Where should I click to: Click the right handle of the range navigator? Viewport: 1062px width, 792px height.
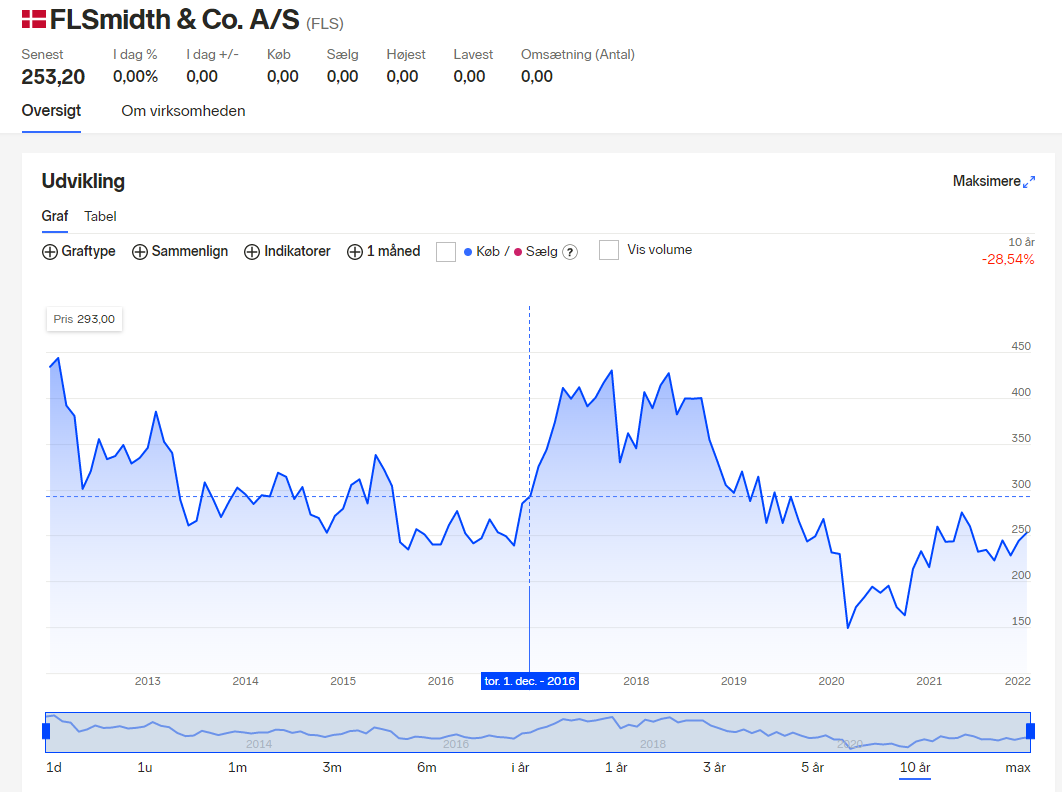pyautogui.click(x=1030, y=731)
